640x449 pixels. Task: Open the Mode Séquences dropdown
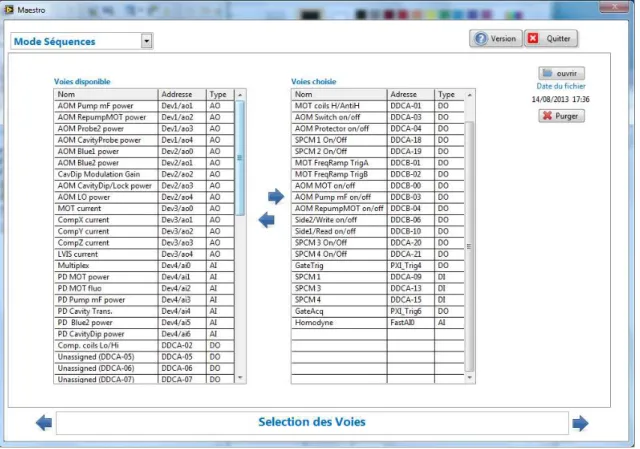coord(147,41)
